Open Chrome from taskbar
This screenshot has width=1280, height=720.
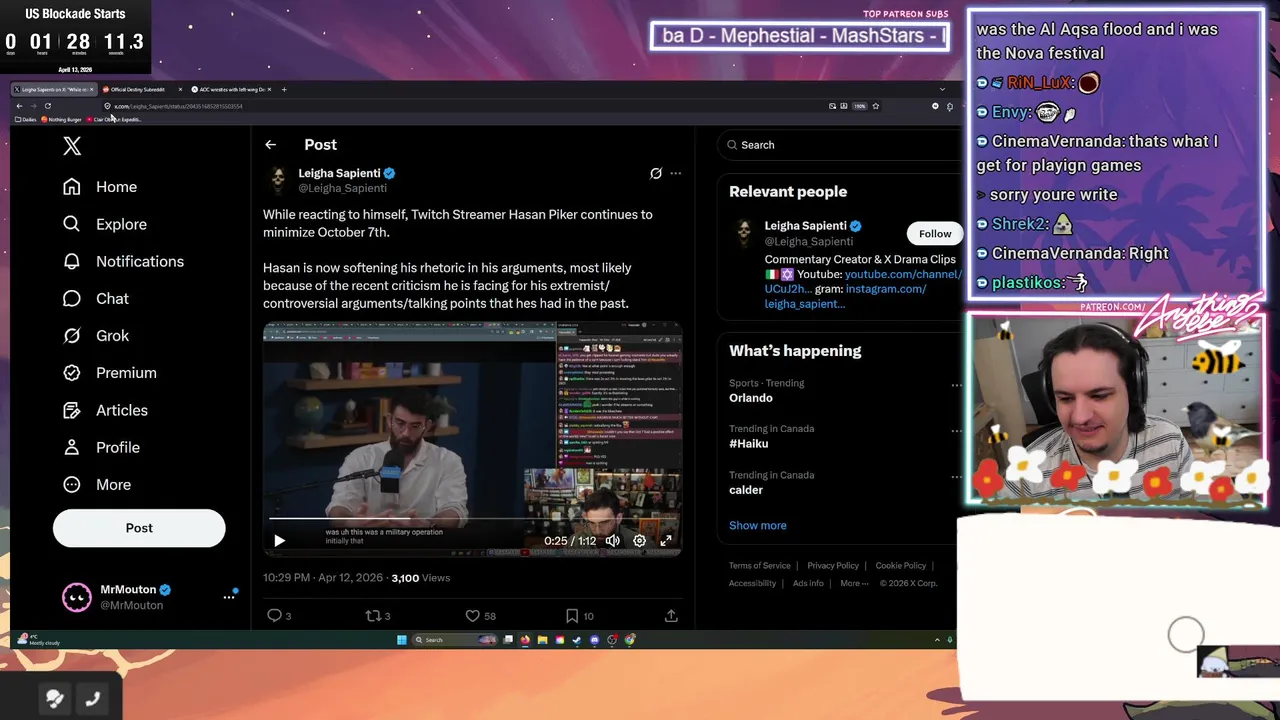[630, 640]
